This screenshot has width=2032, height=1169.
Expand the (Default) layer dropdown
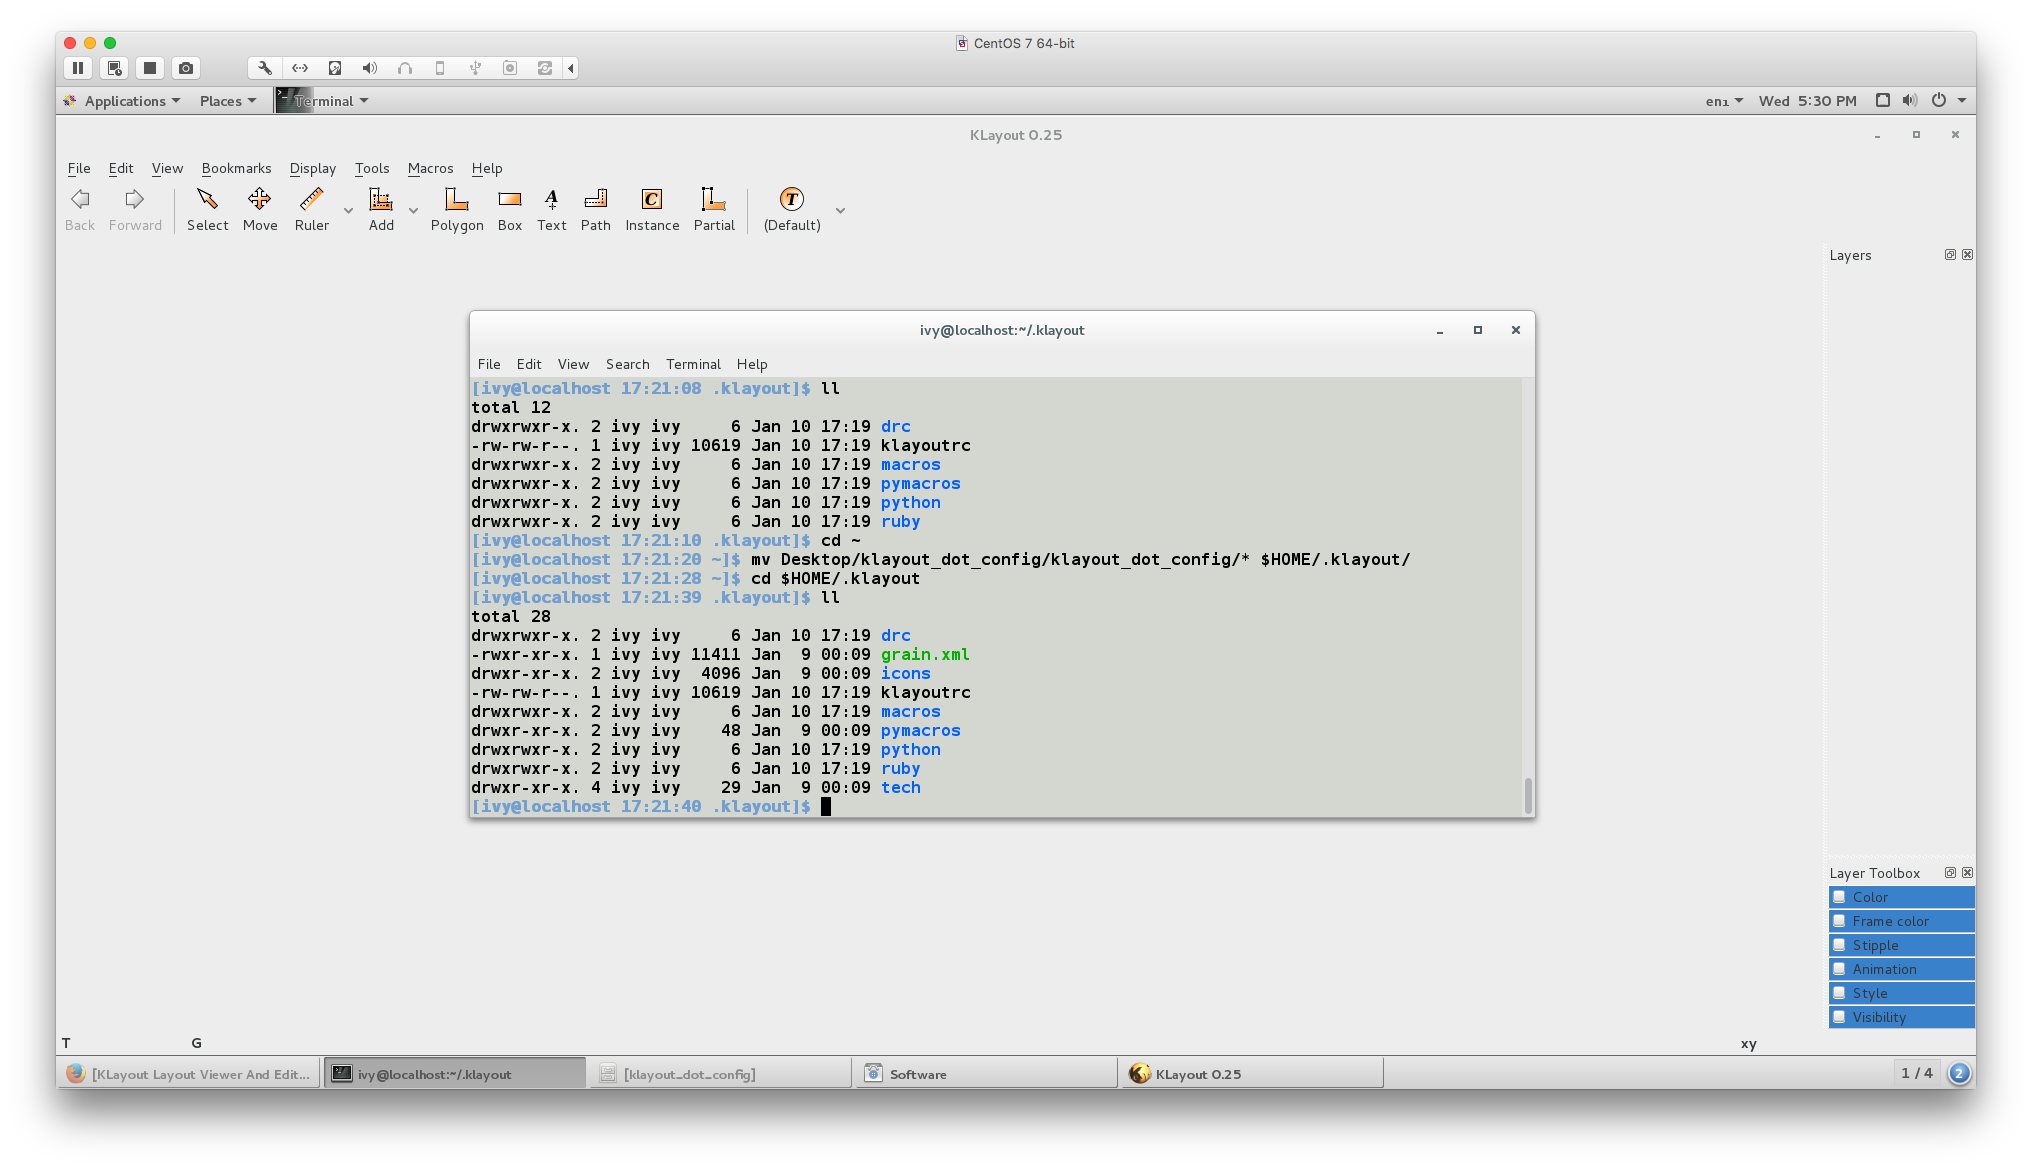pyautogui.click(x=840, y=212)
